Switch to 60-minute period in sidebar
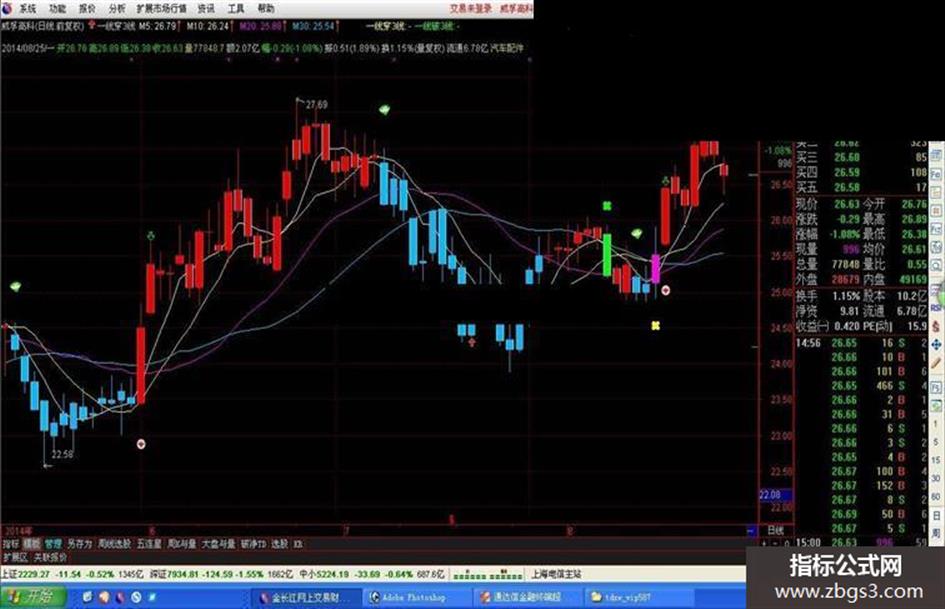 coord(936,496)
